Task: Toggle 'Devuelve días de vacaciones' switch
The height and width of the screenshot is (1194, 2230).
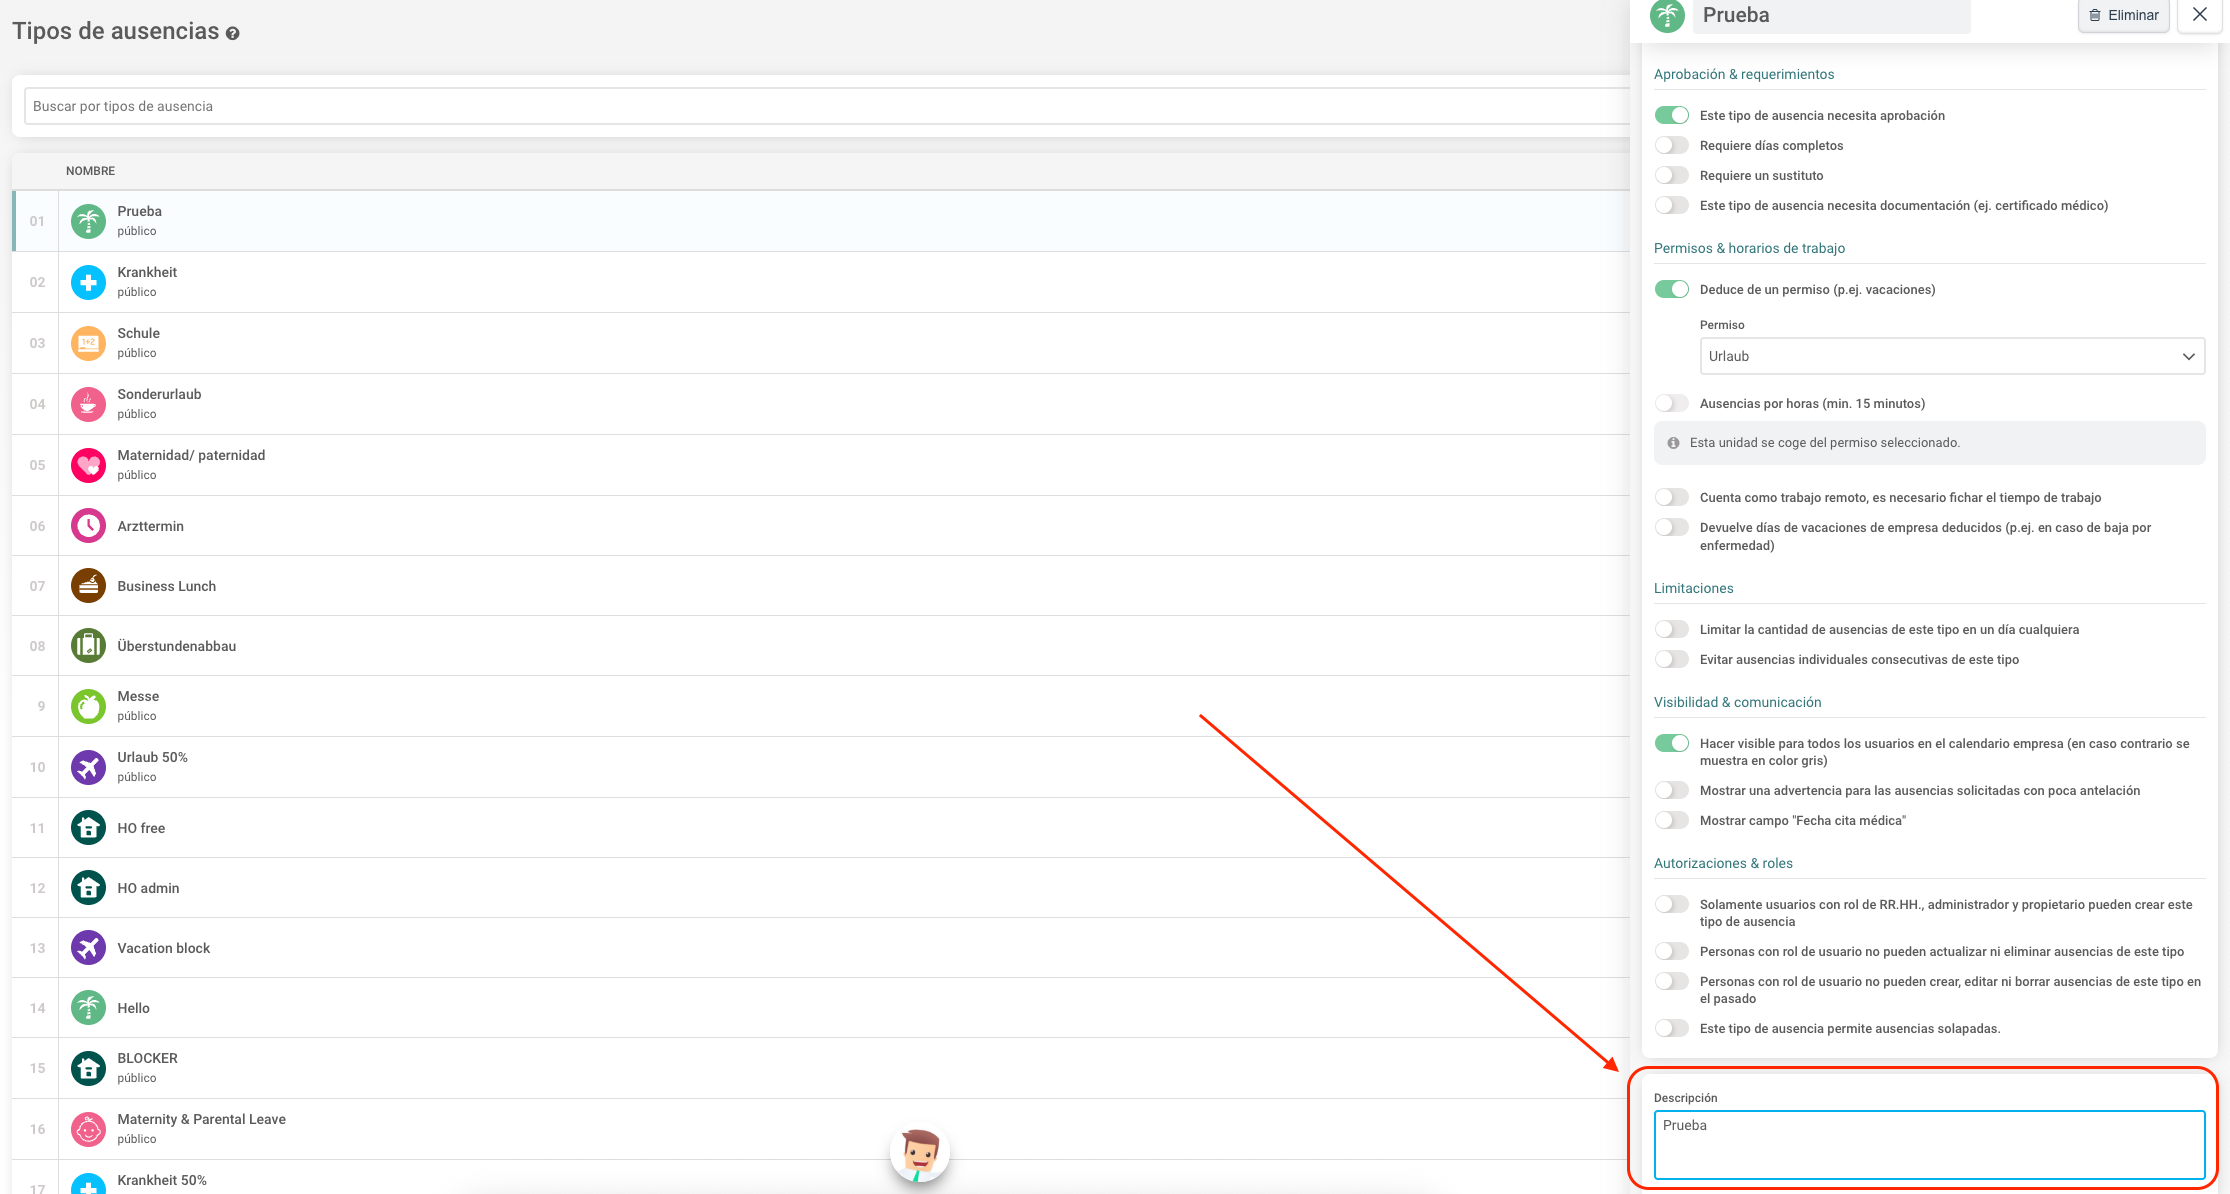Action: point(1672,528)
